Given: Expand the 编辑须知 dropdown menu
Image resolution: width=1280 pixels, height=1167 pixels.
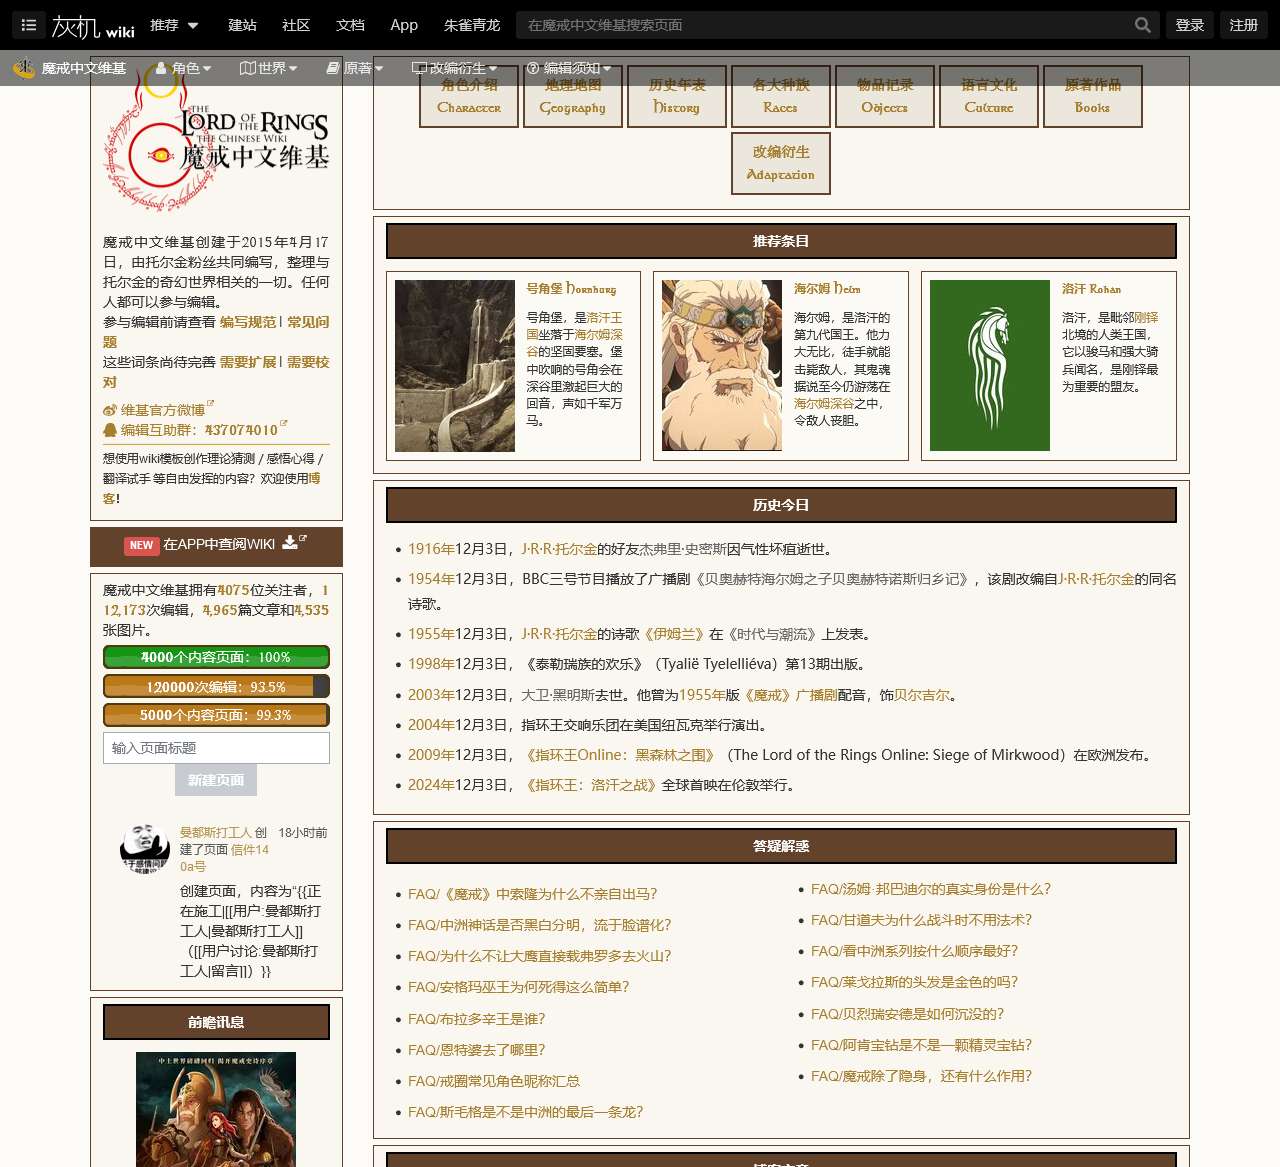Looking at the screenshot, I should pos(568,68).
